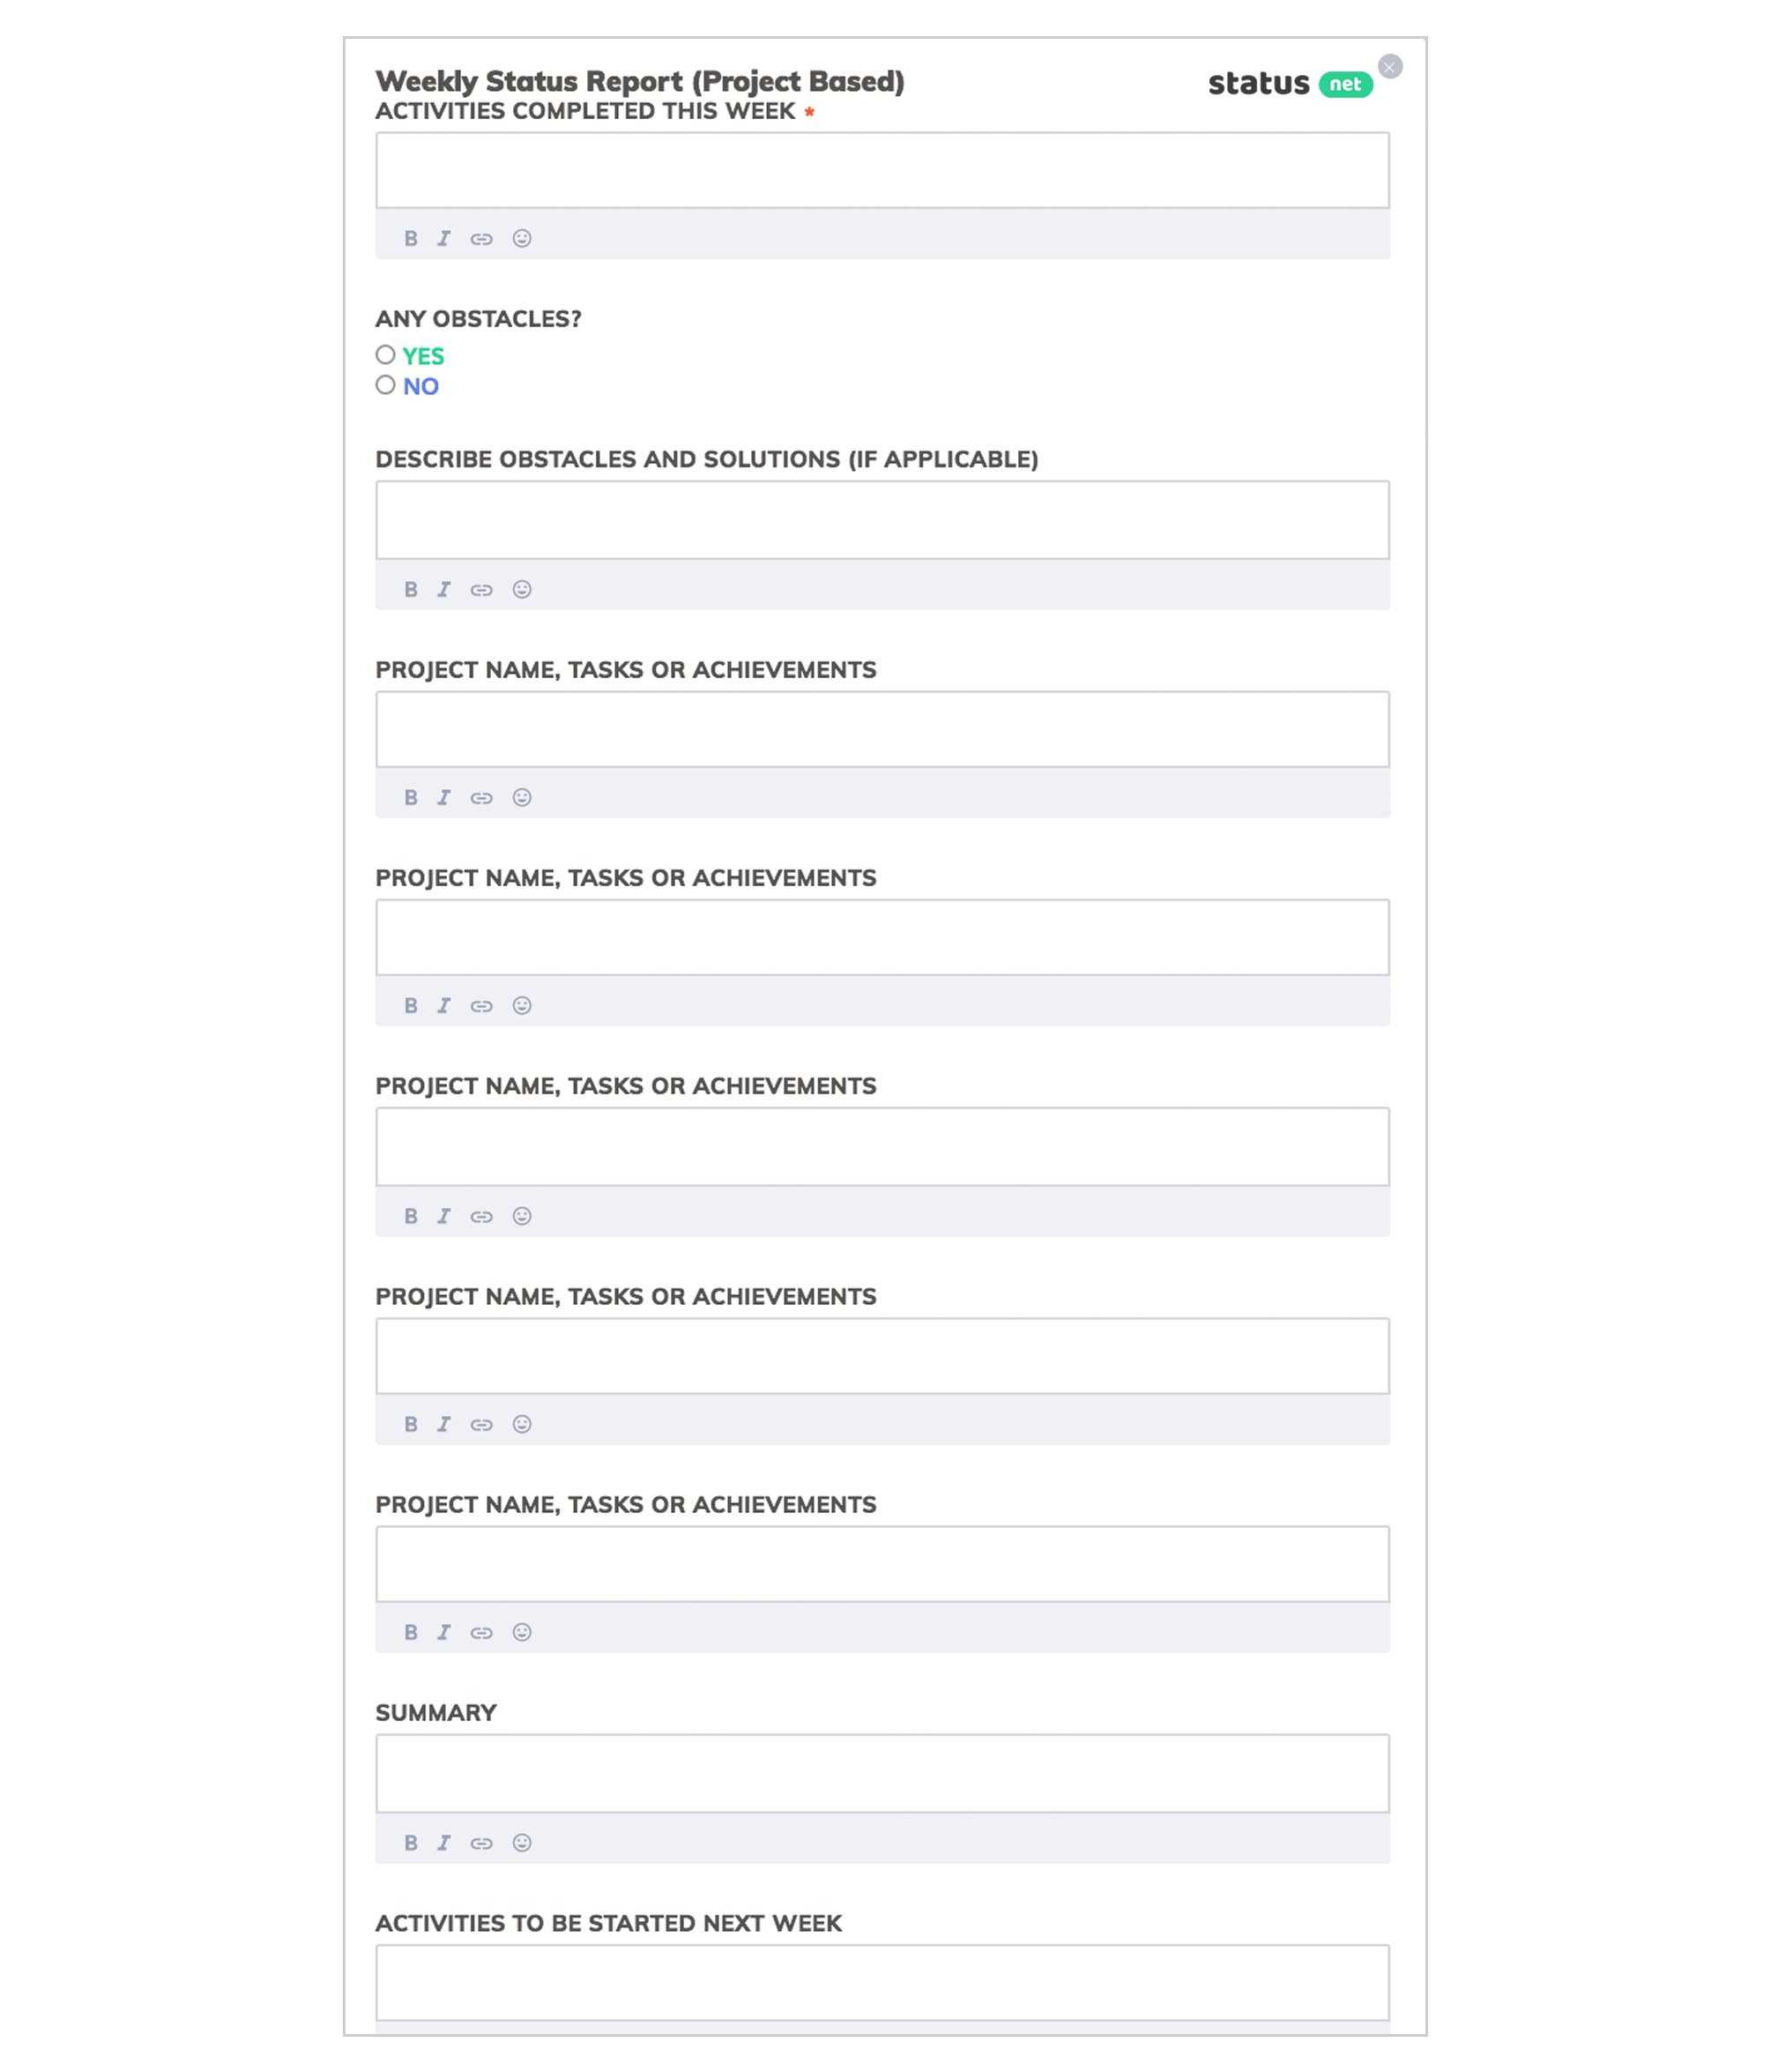The height and width of the screenshot is (2072, 1771).
Task: Click Activities To Be Started Next Week field
Action: (882, 1982)
